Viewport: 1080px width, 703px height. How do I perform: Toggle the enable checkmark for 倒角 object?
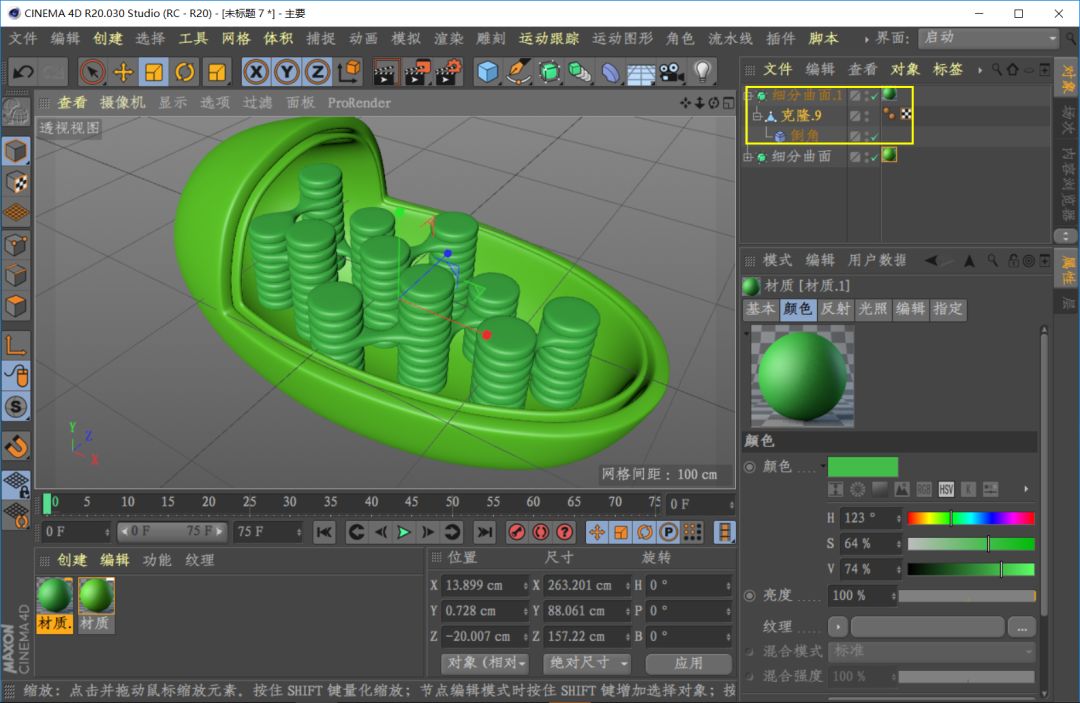873,136
